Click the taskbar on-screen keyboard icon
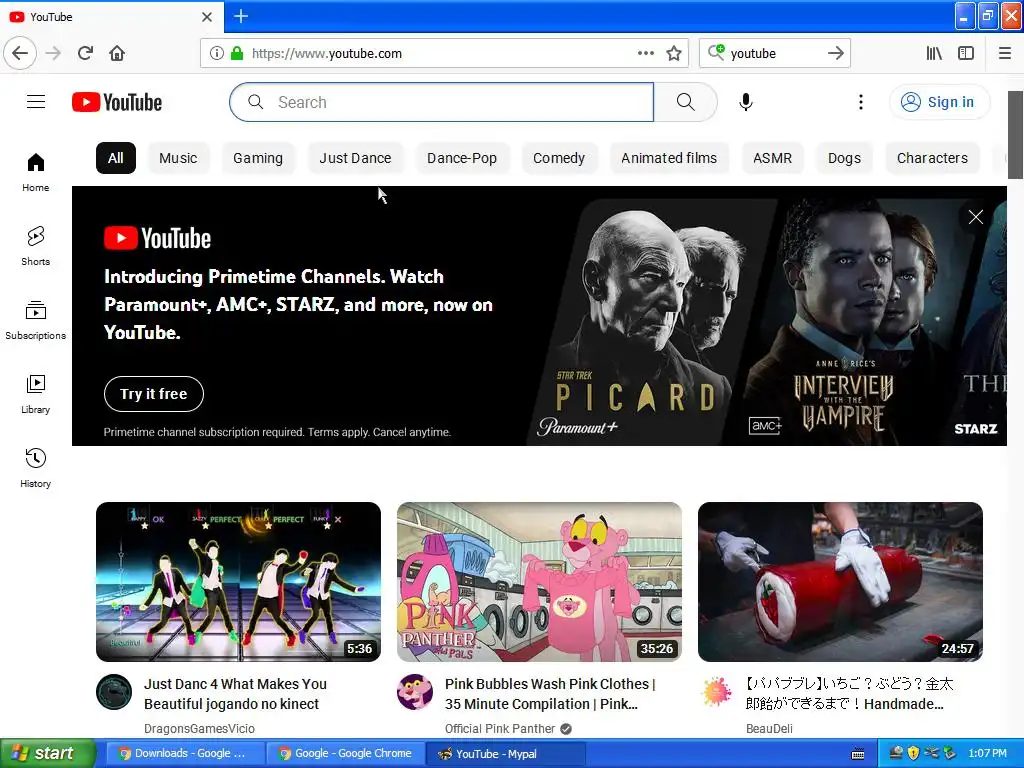This screenshot has width=1024, height=768. (858, 754)
